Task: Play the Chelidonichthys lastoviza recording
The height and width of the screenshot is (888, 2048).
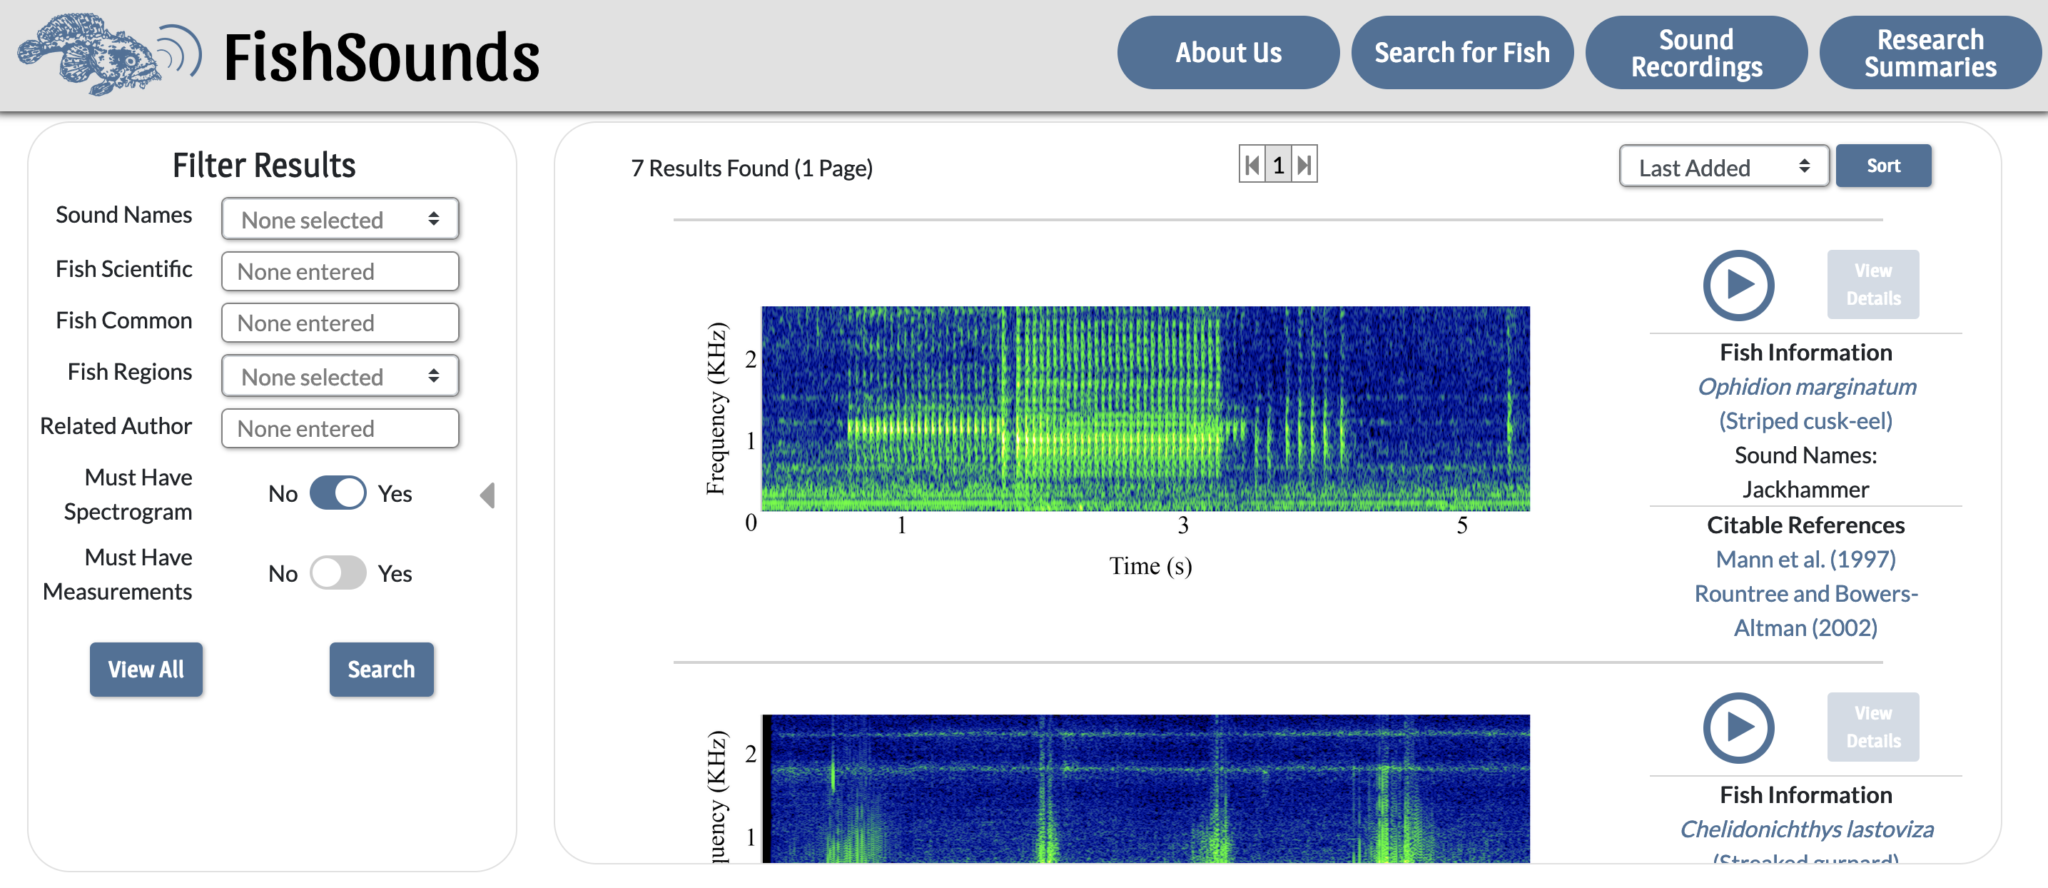Action: [x=1738, y=728]
